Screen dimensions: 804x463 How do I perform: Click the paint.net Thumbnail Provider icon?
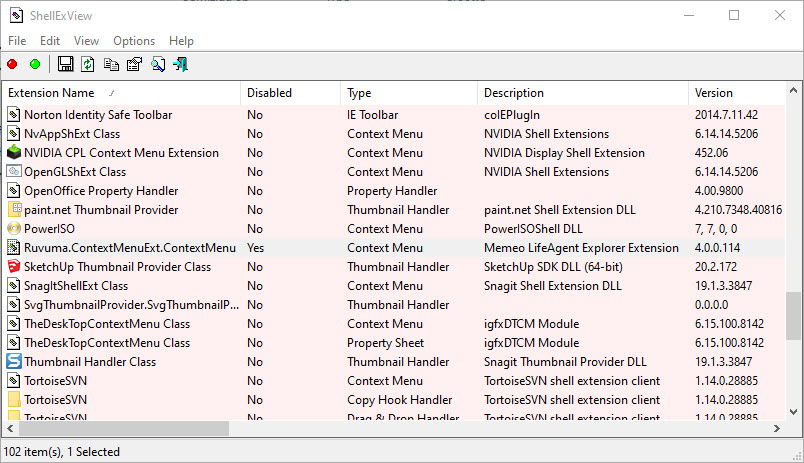[x=14, y=210]
